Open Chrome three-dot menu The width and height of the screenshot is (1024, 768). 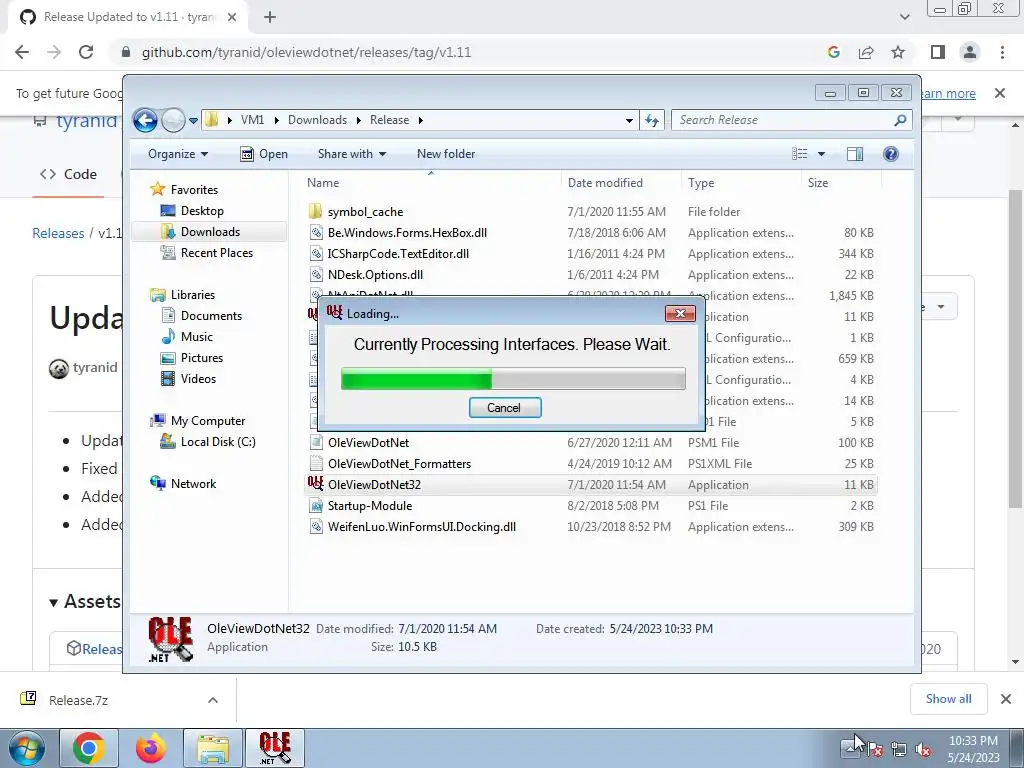point(1002,52)
